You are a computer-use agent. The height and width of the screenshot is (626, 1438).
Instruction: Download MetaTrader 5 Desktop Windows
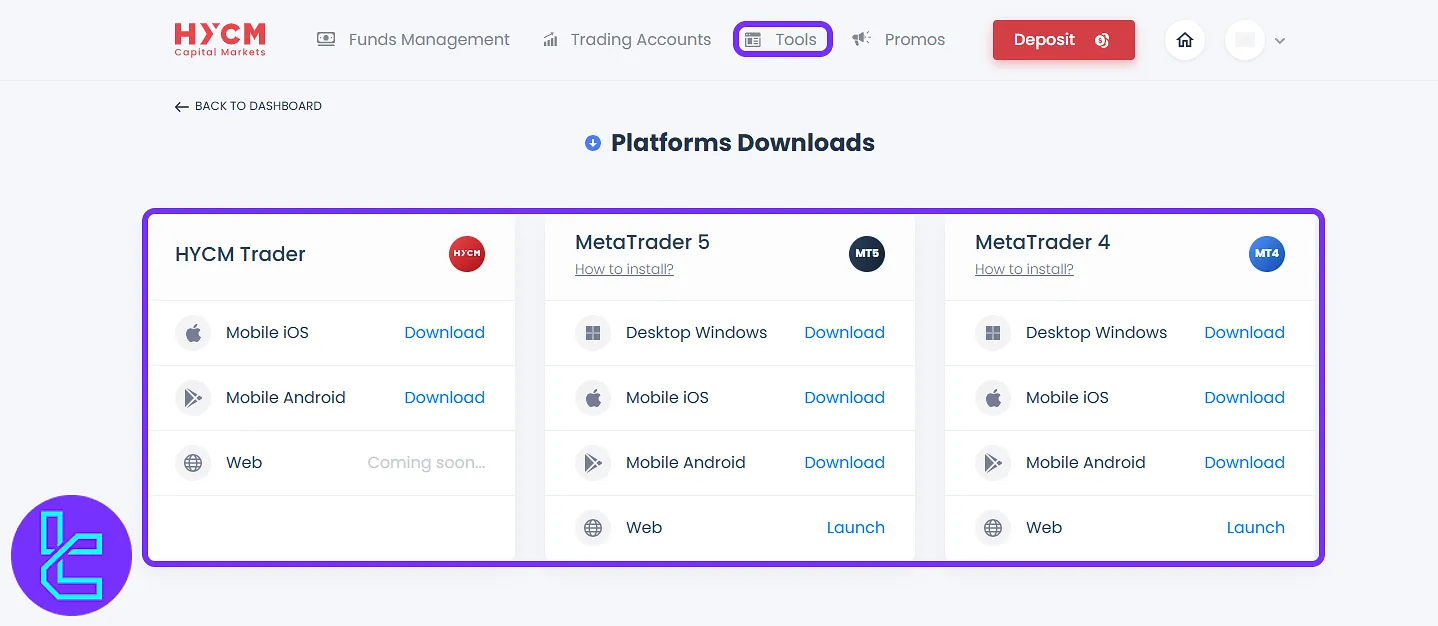click(x=844, y=333)
